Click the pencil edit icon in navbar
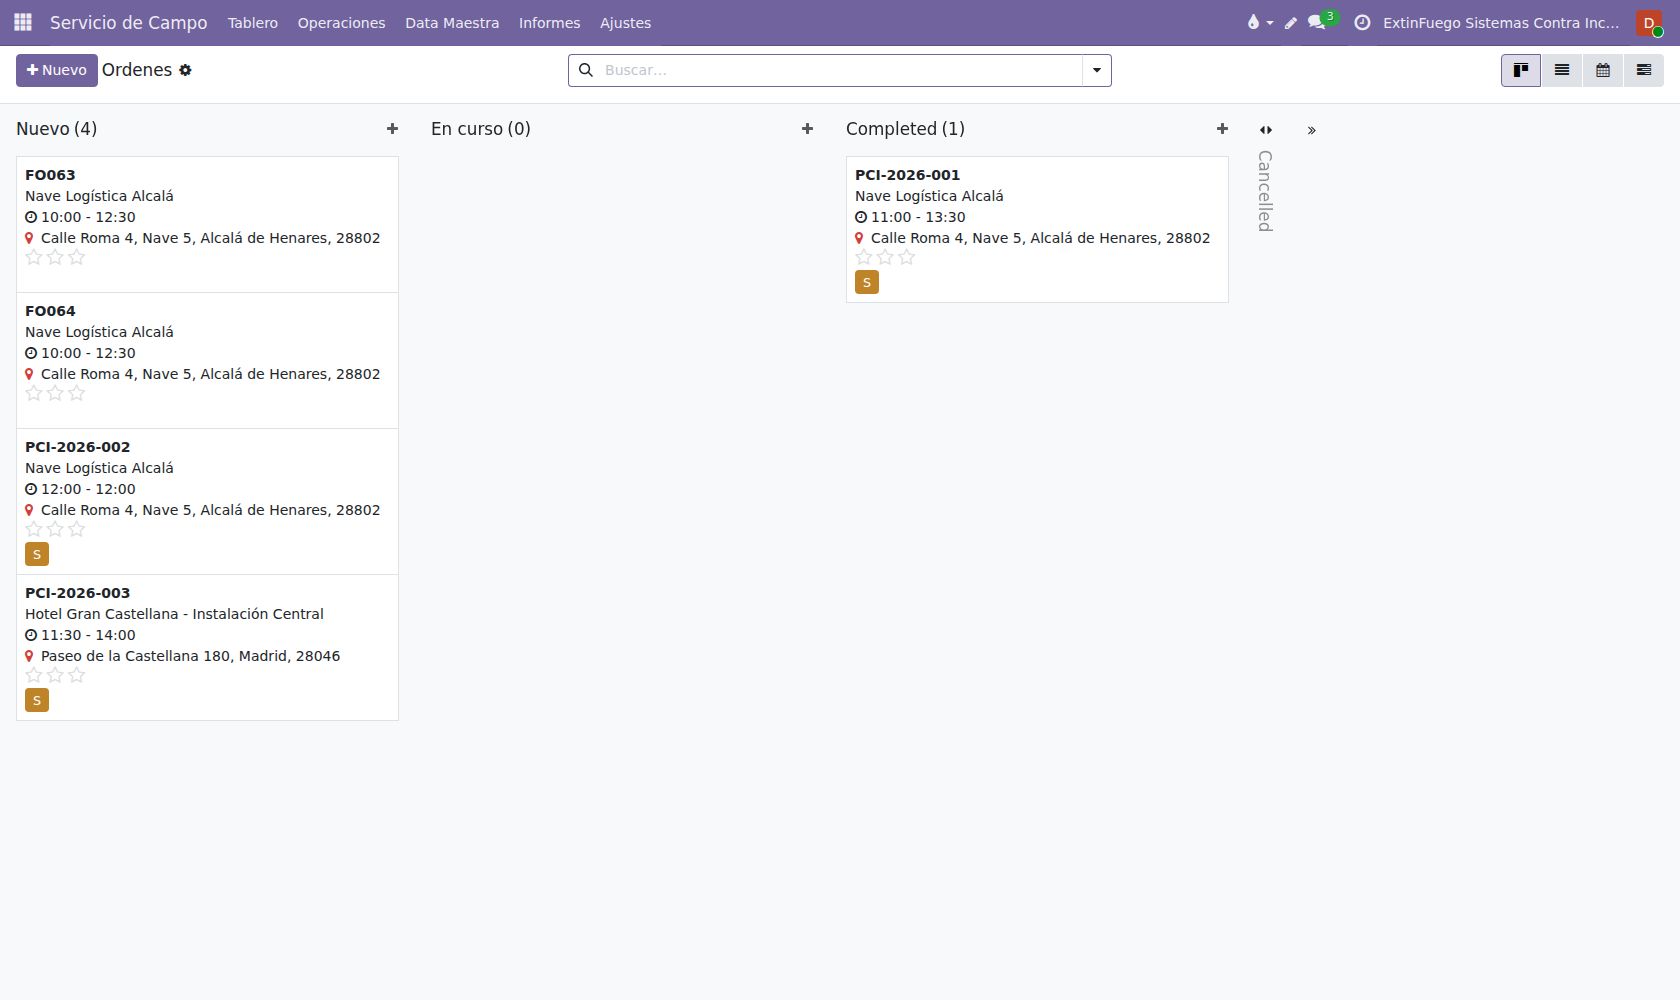The width and height of the screenshot is (1680, 1000). [1291, 22]
